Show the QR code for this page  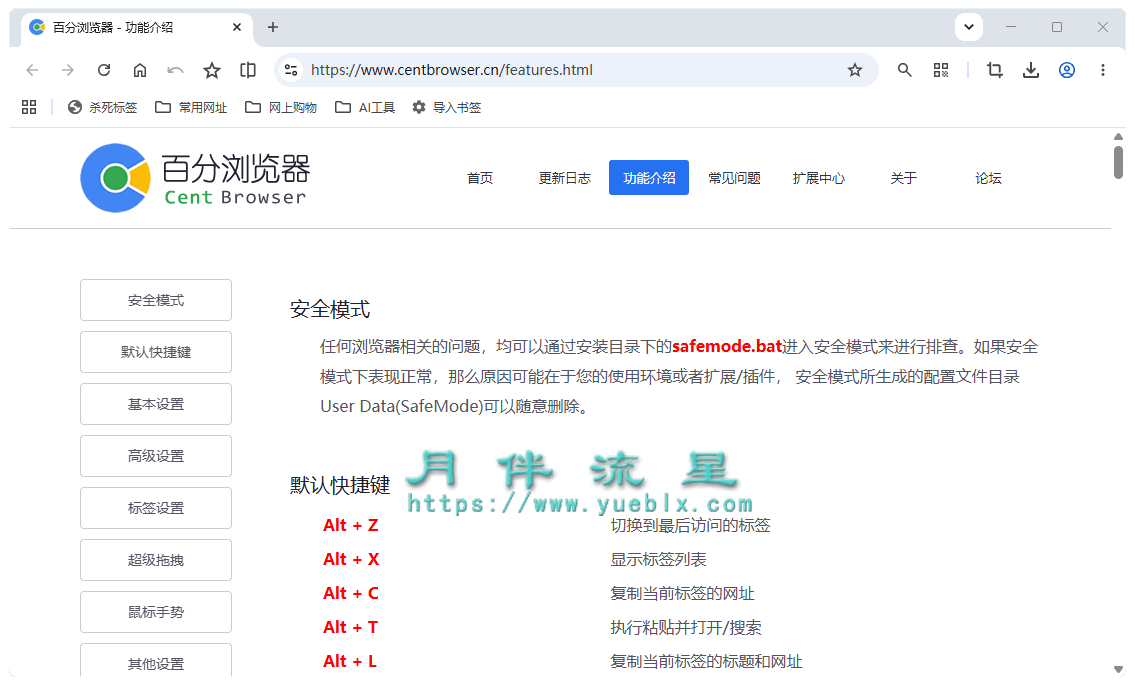(940, 70)
